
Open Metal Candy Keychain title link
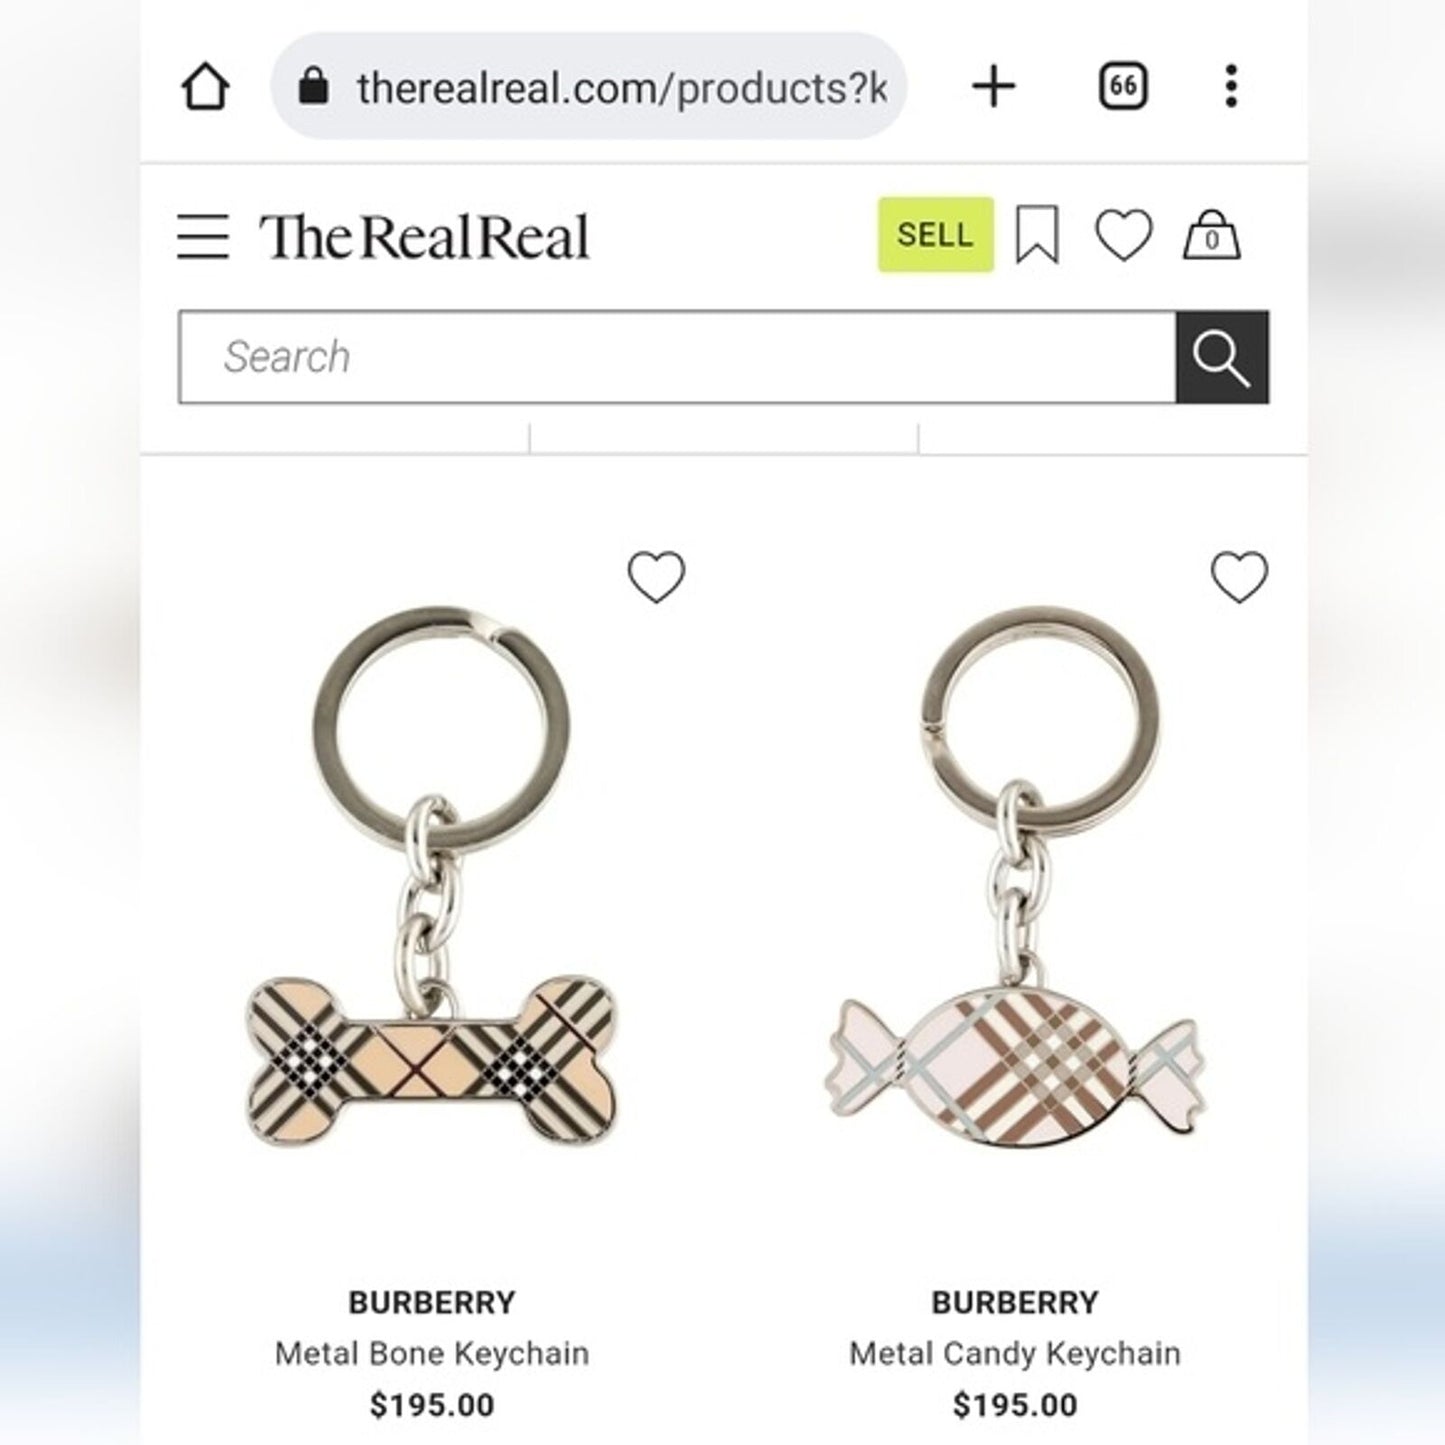pyautogui.click(x=1015, y=1354)
